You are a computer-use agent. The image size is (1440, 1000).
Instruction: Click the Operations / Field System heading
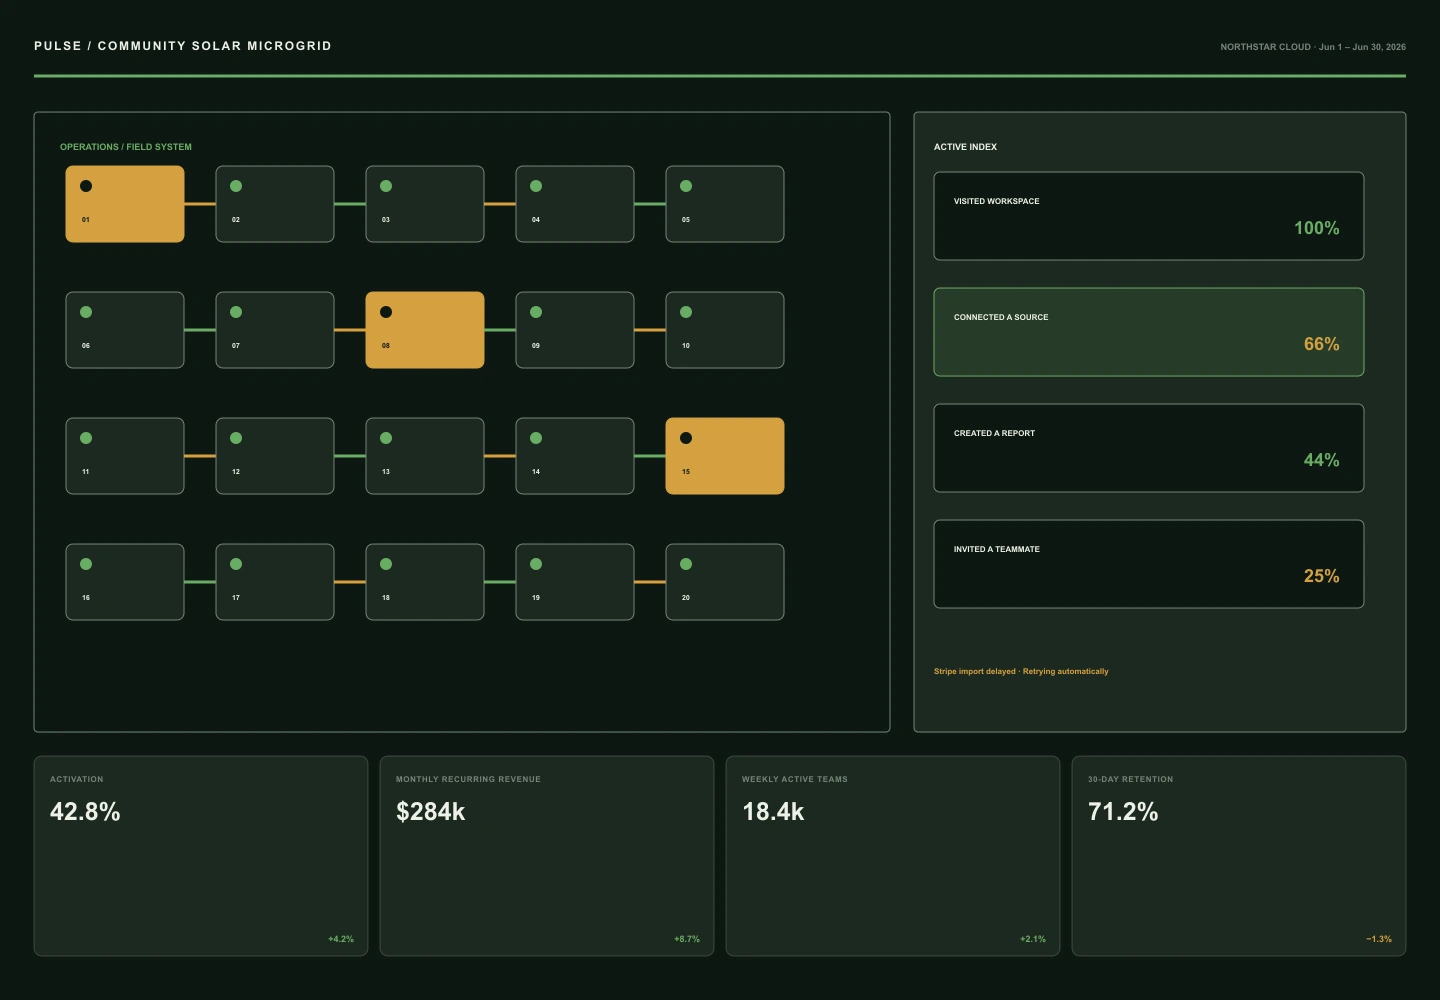(126, 147)
